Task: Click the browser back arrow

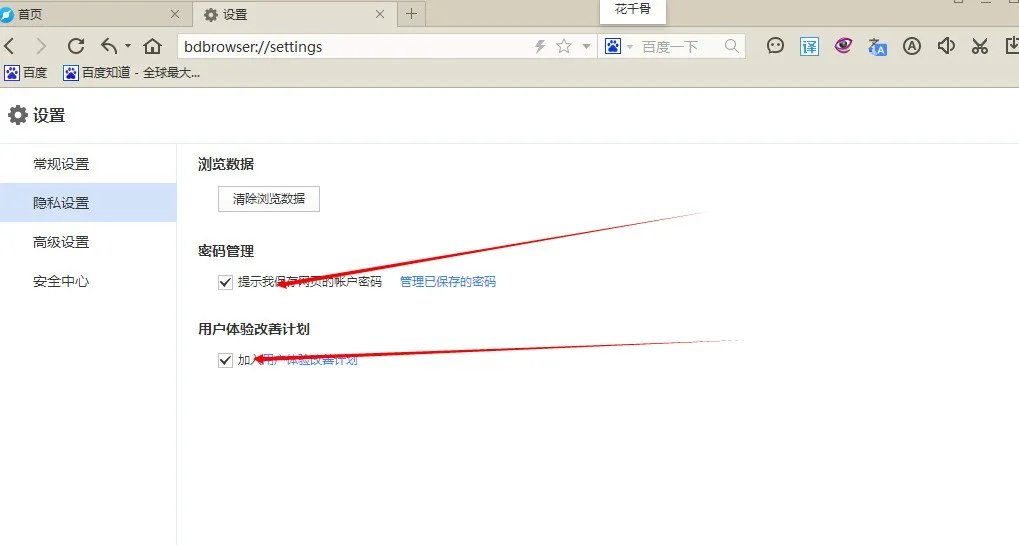Action: coord(10,46)
